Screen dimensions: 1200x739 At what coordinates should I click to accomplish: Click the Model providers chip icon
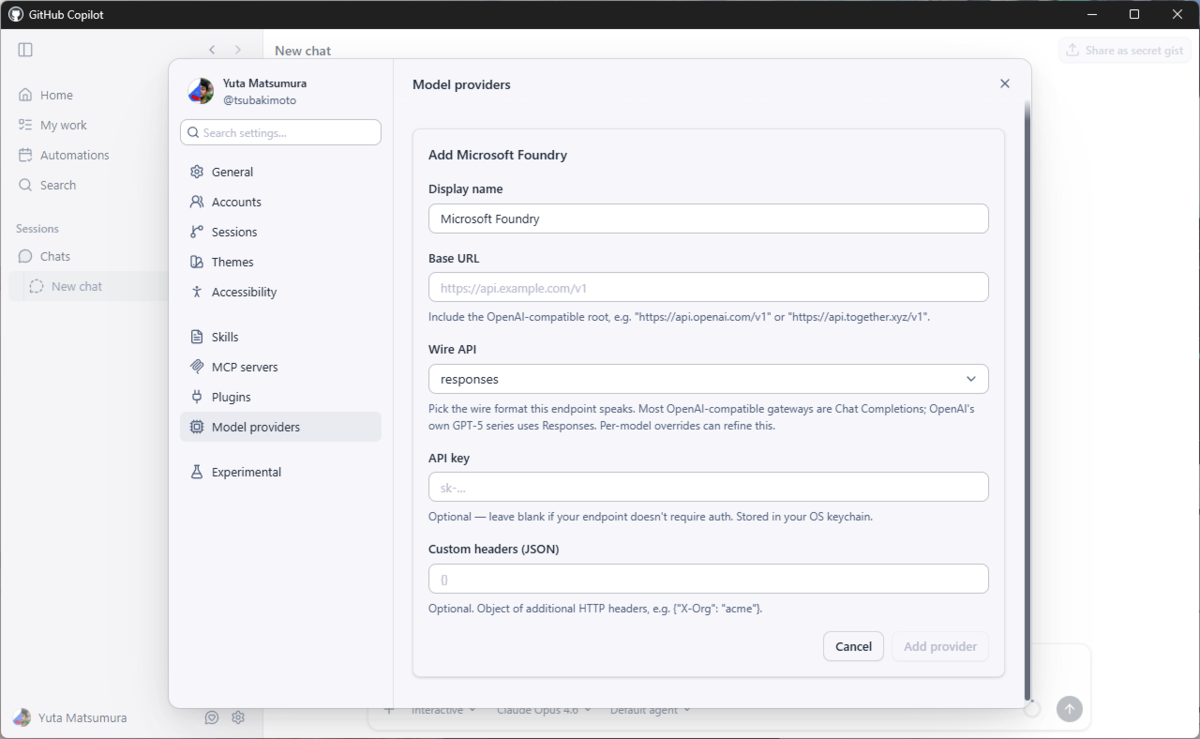(x=197, y=427)
